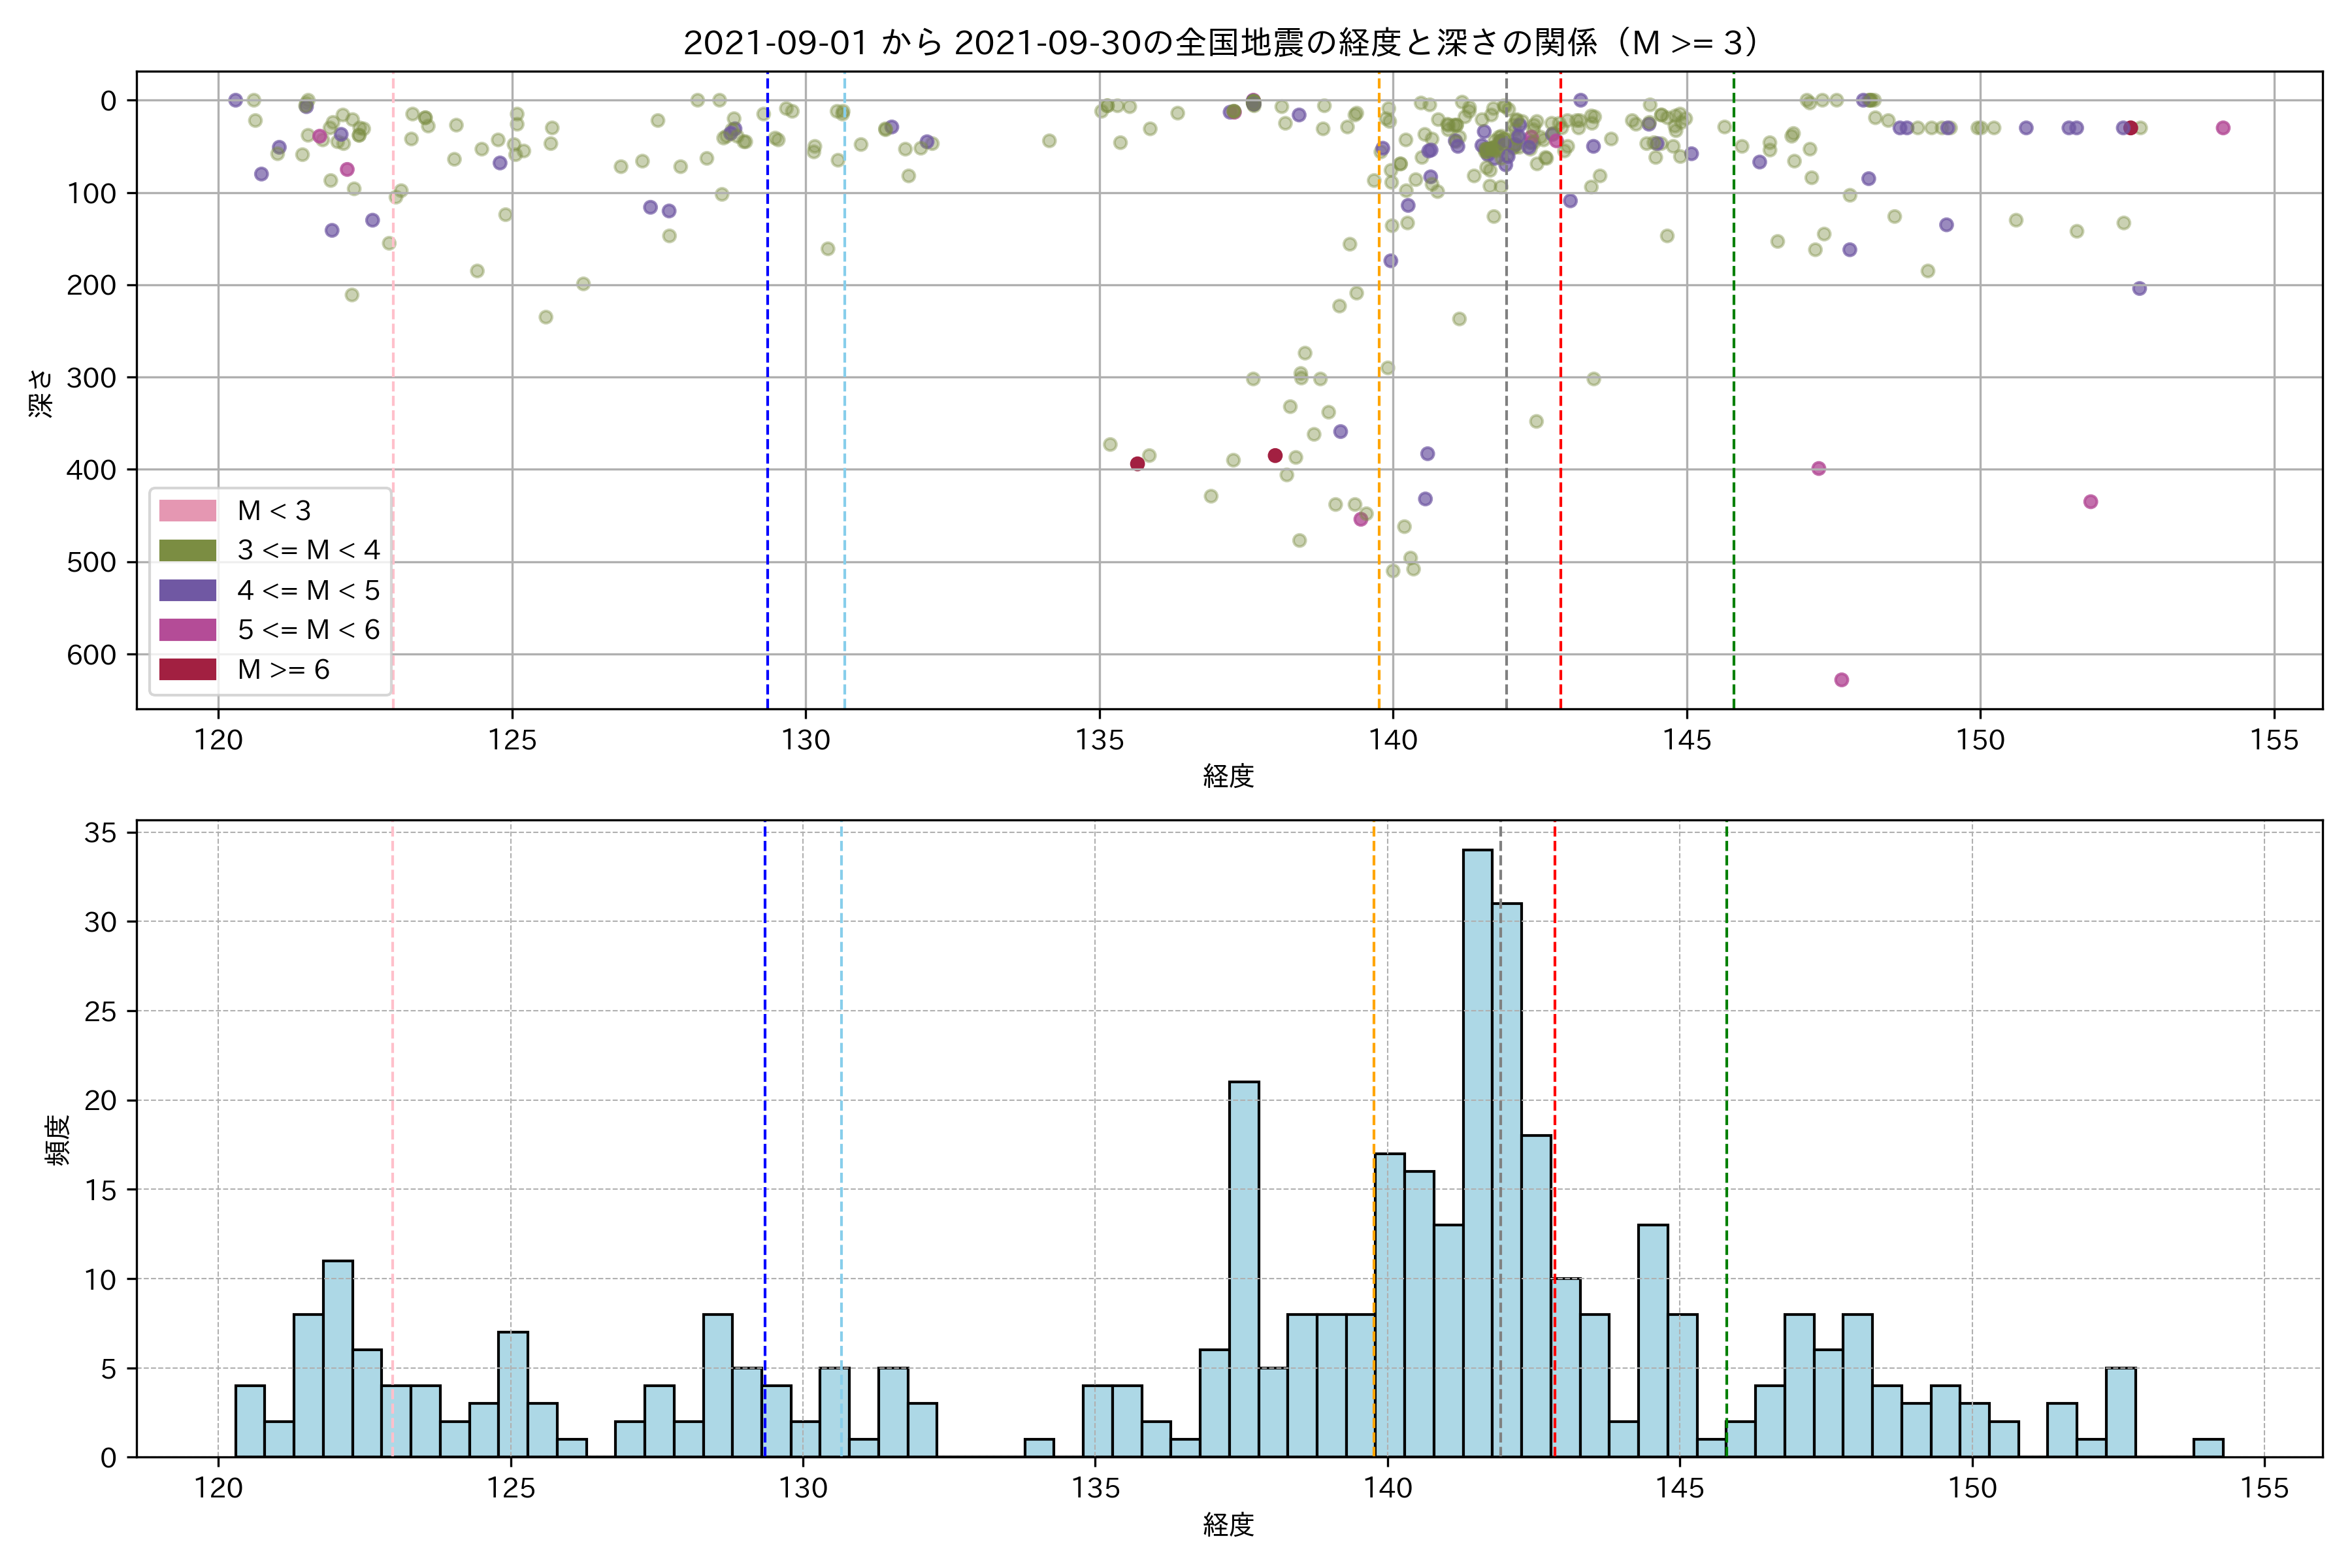The height and width of the screenshot is (1568, 2352).
Task: Click the histogram bar of height 21
Action: click(1243, 1270)
